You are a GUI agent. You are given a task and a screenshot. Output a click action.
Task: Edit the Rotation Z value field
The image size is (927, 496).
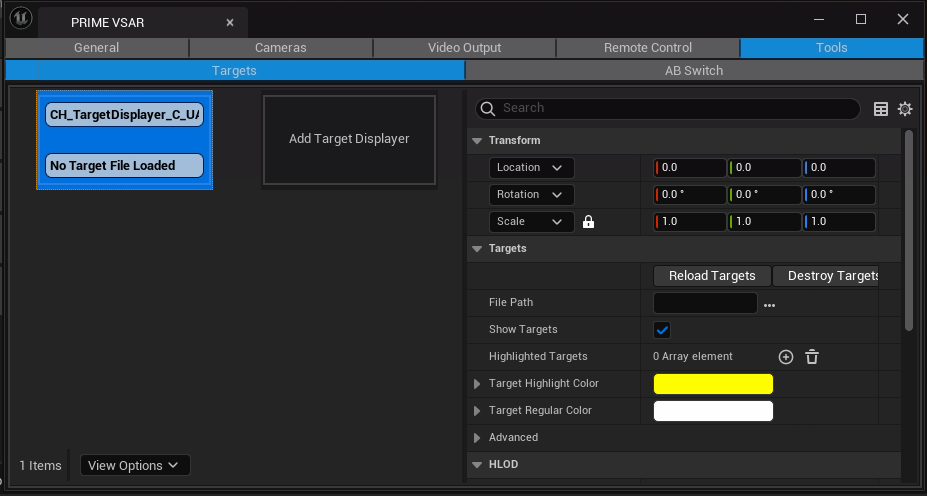[838, 194]
